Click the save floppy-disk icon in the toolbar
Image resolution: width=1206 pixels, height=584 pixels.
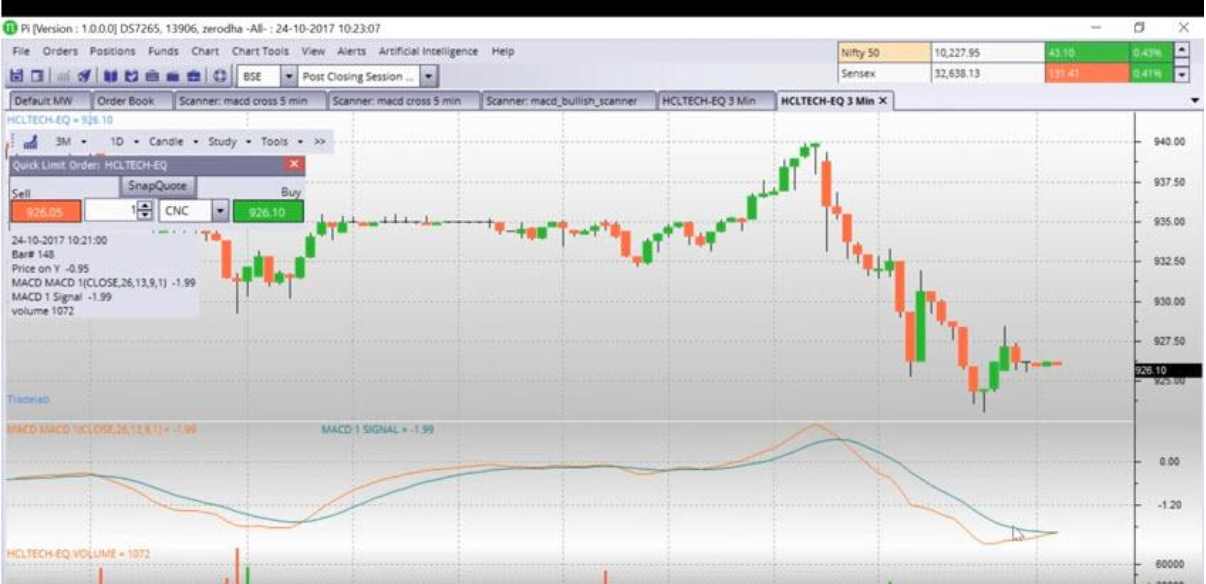point(16,76)
